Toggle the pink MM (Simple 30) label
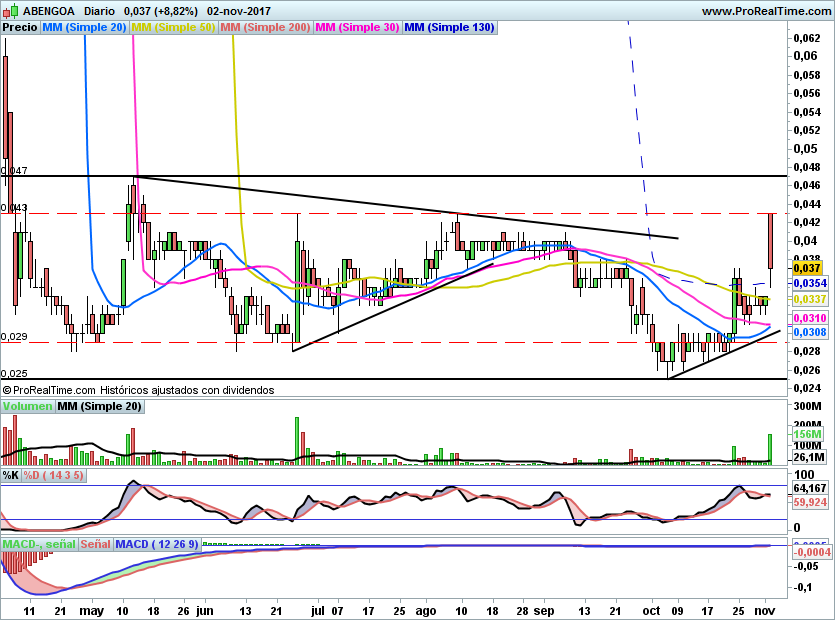This screenshot has width=835, height=620. tap(356, 28)
